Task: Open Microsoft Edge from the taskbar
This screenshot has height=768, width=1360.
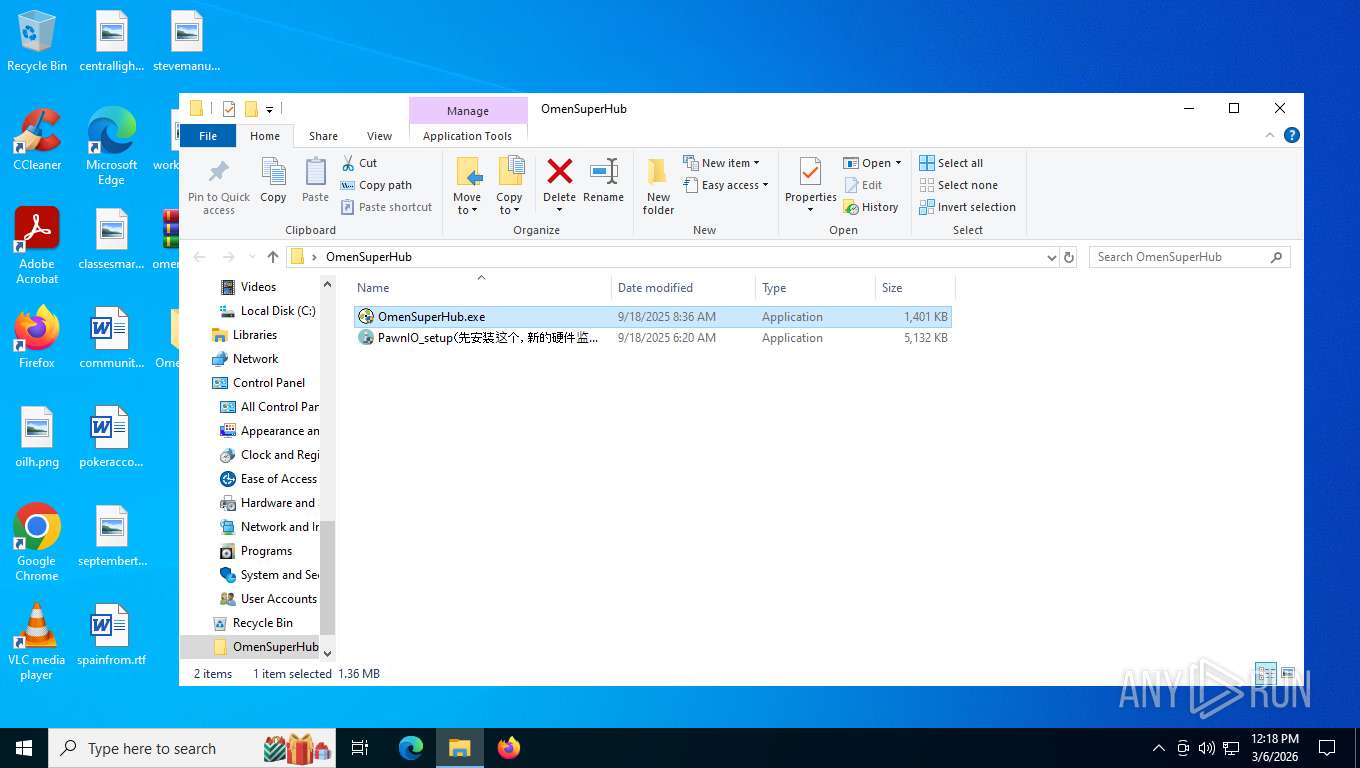Action: coord(411,747)
